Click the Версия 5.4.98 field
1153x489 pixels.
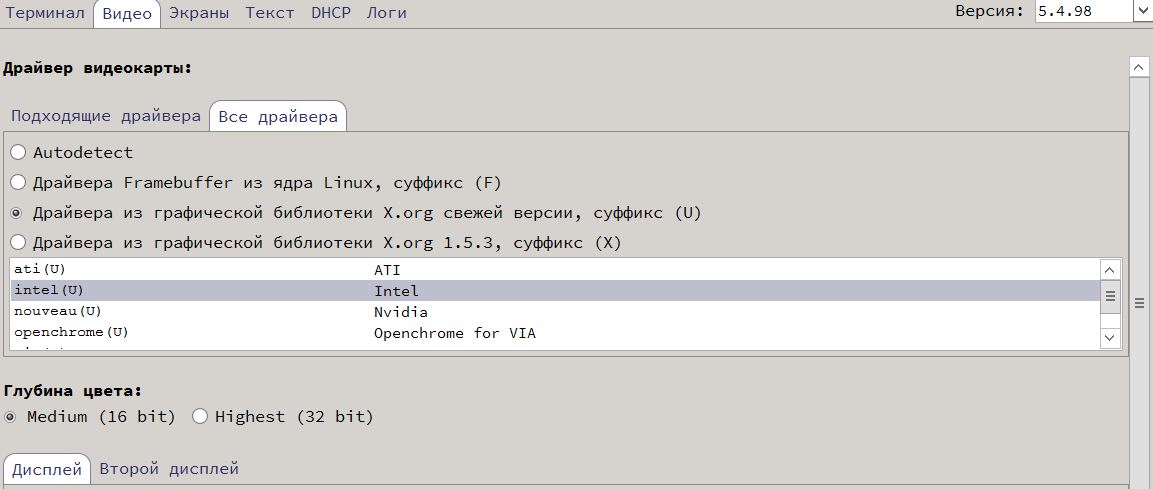click(x=1082, y=12)
